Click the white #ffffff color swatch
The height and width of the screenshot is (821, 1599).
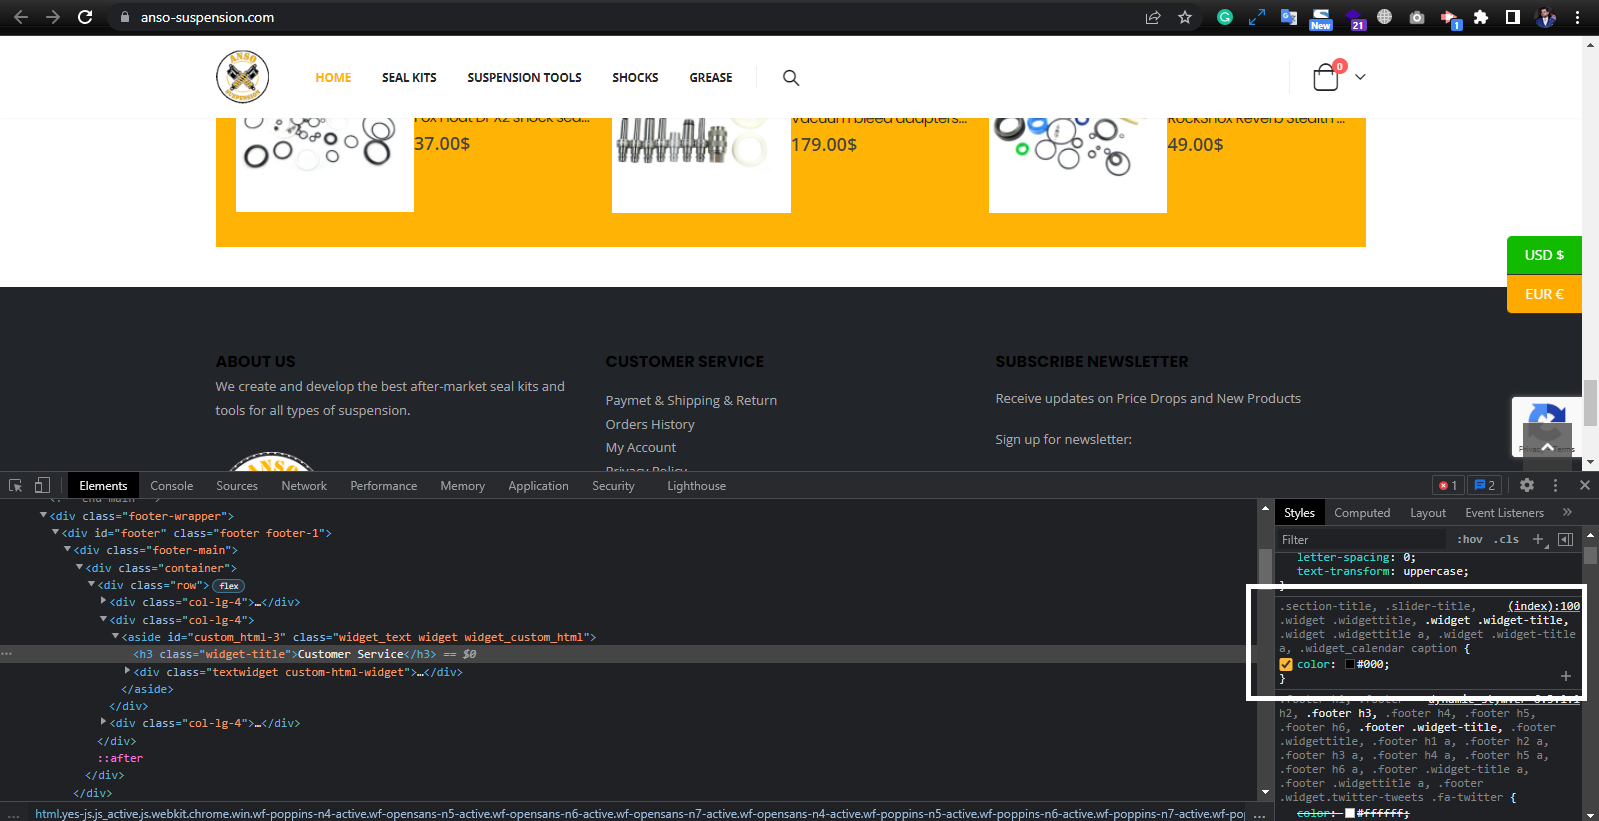(1349, 813)
